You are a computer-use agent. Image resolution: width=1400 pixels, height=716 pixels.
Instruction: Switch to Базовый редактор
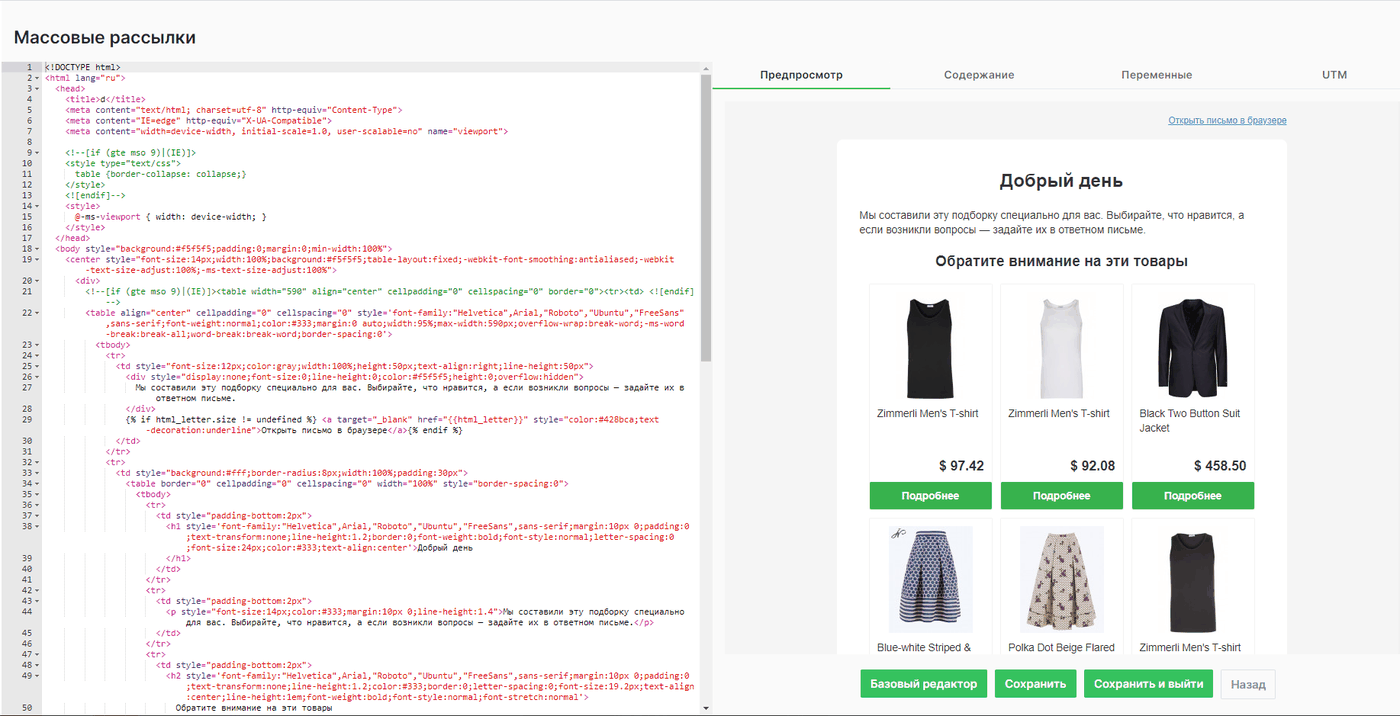click(x=923, y=684)
